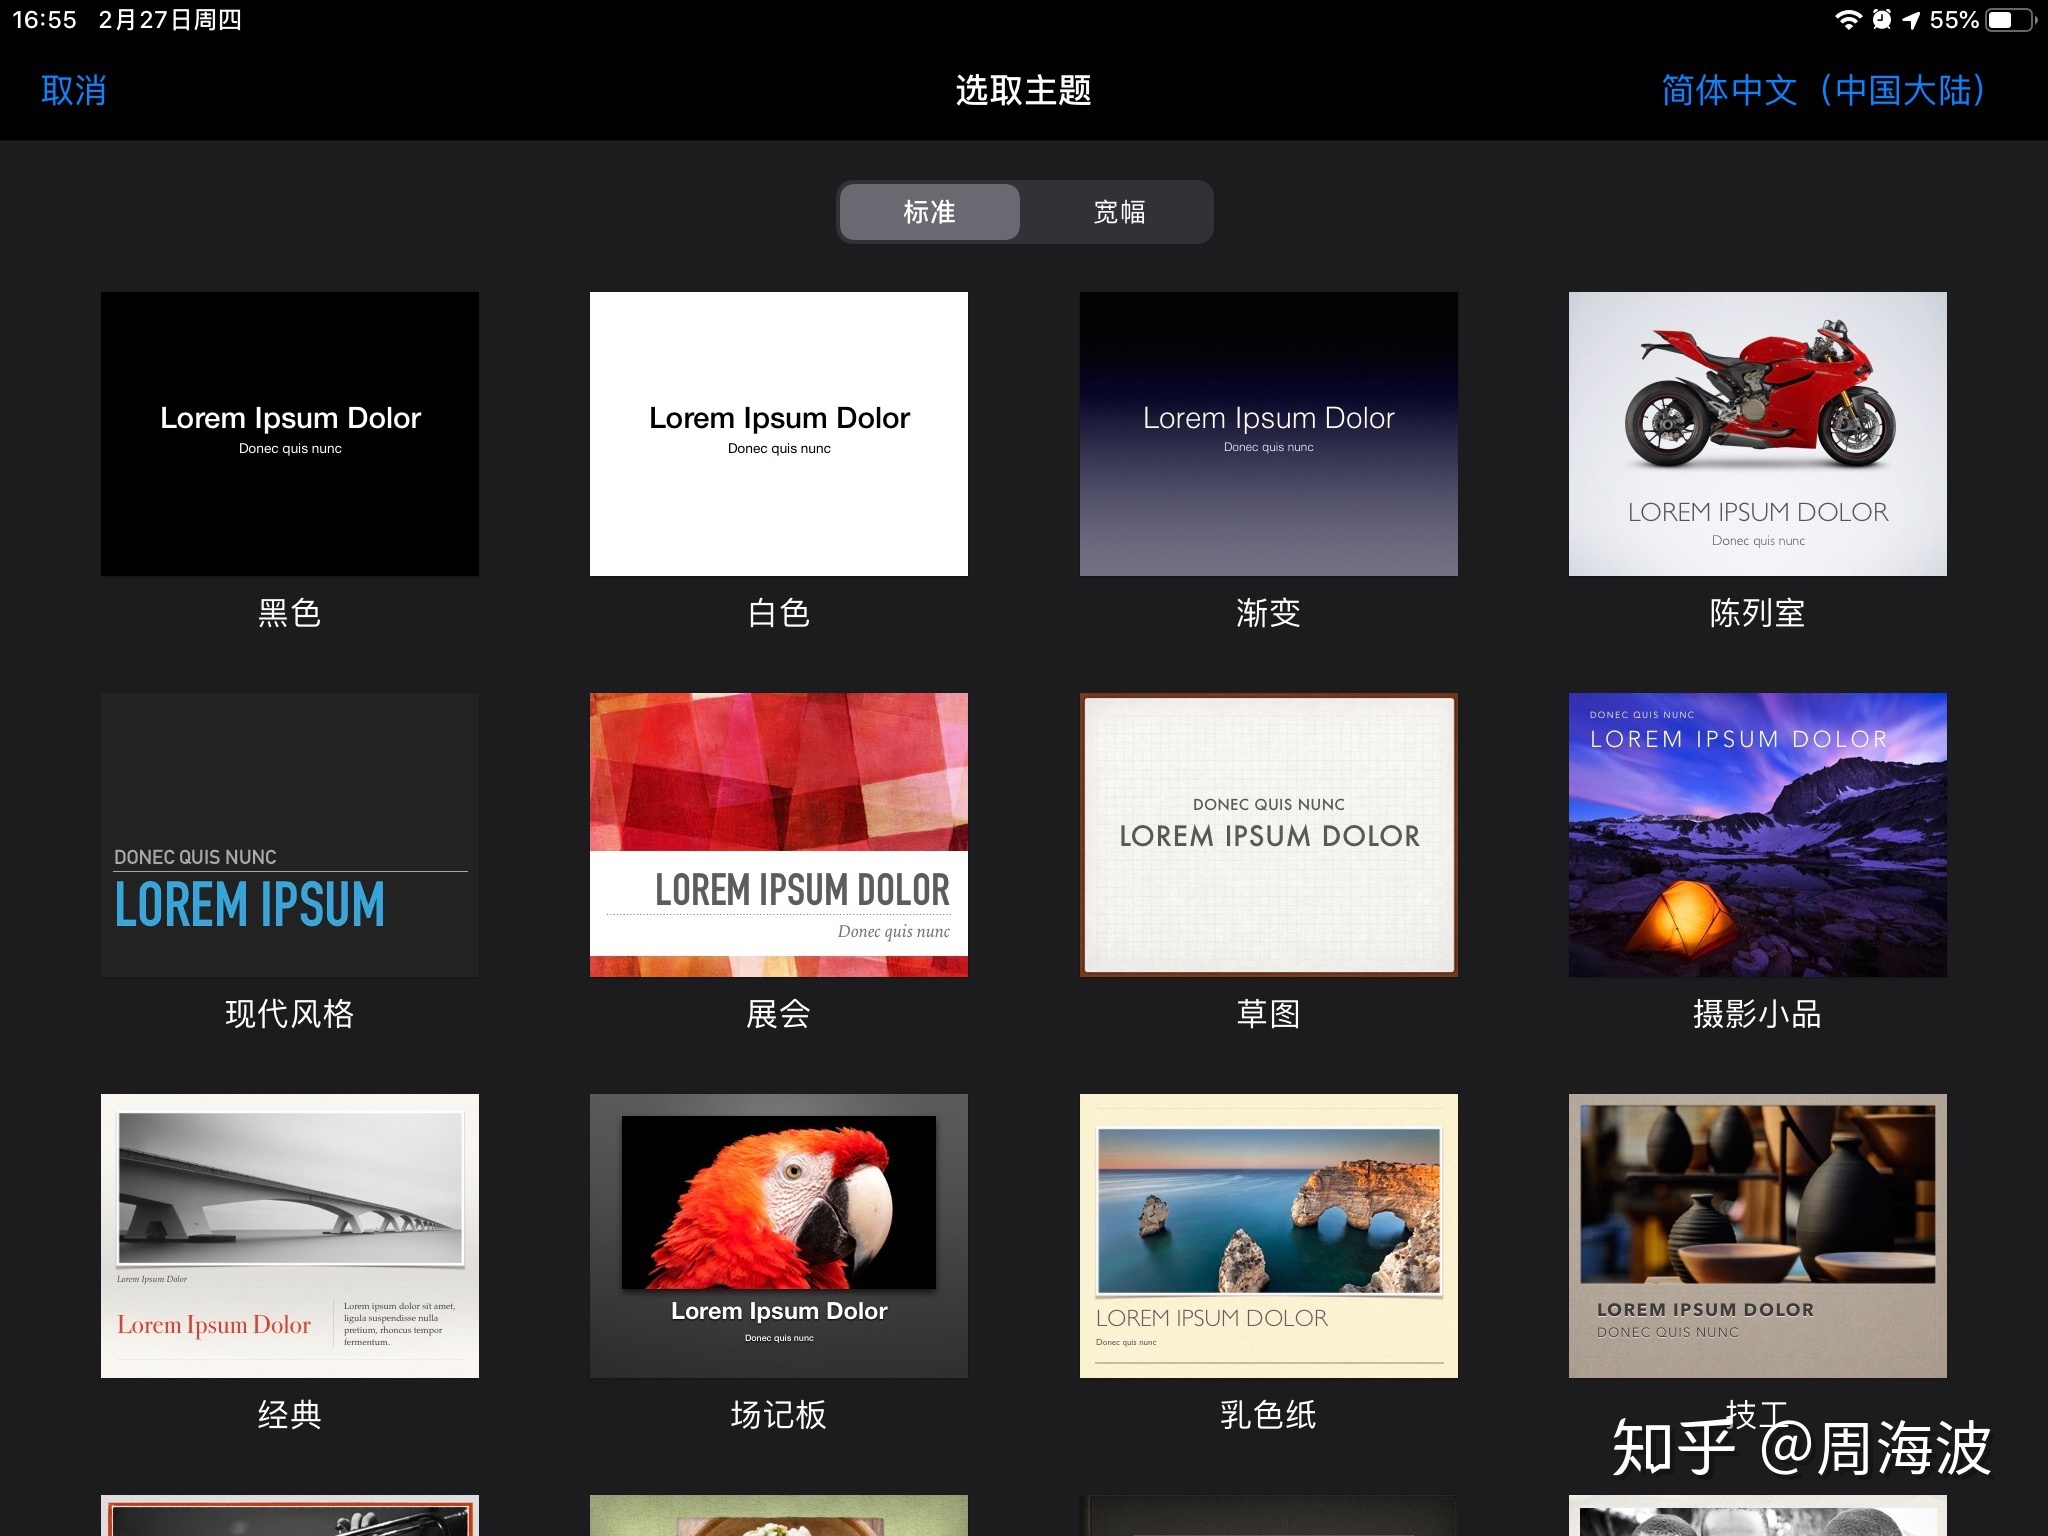Choose the 经典 bridge theme thumbnail
2048x1536 pixels.
click(x=290, y=1236)
